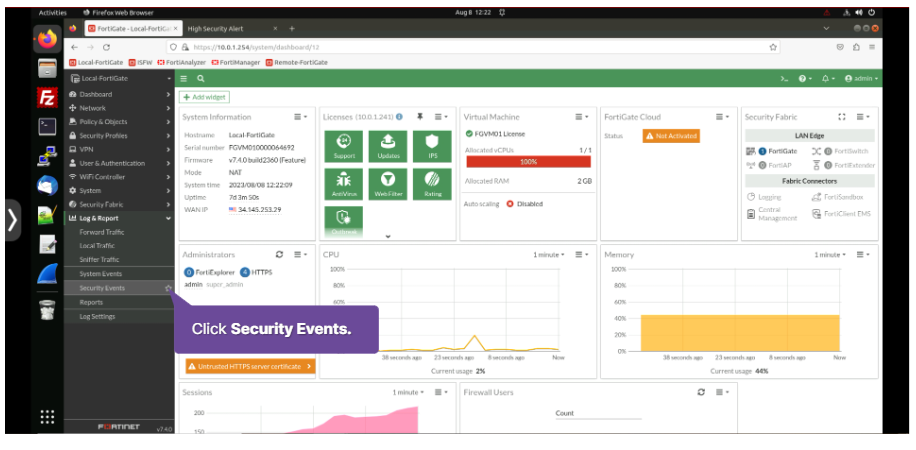Open the Firefox application menu
The image size is (916, 450).
[872, 47]
